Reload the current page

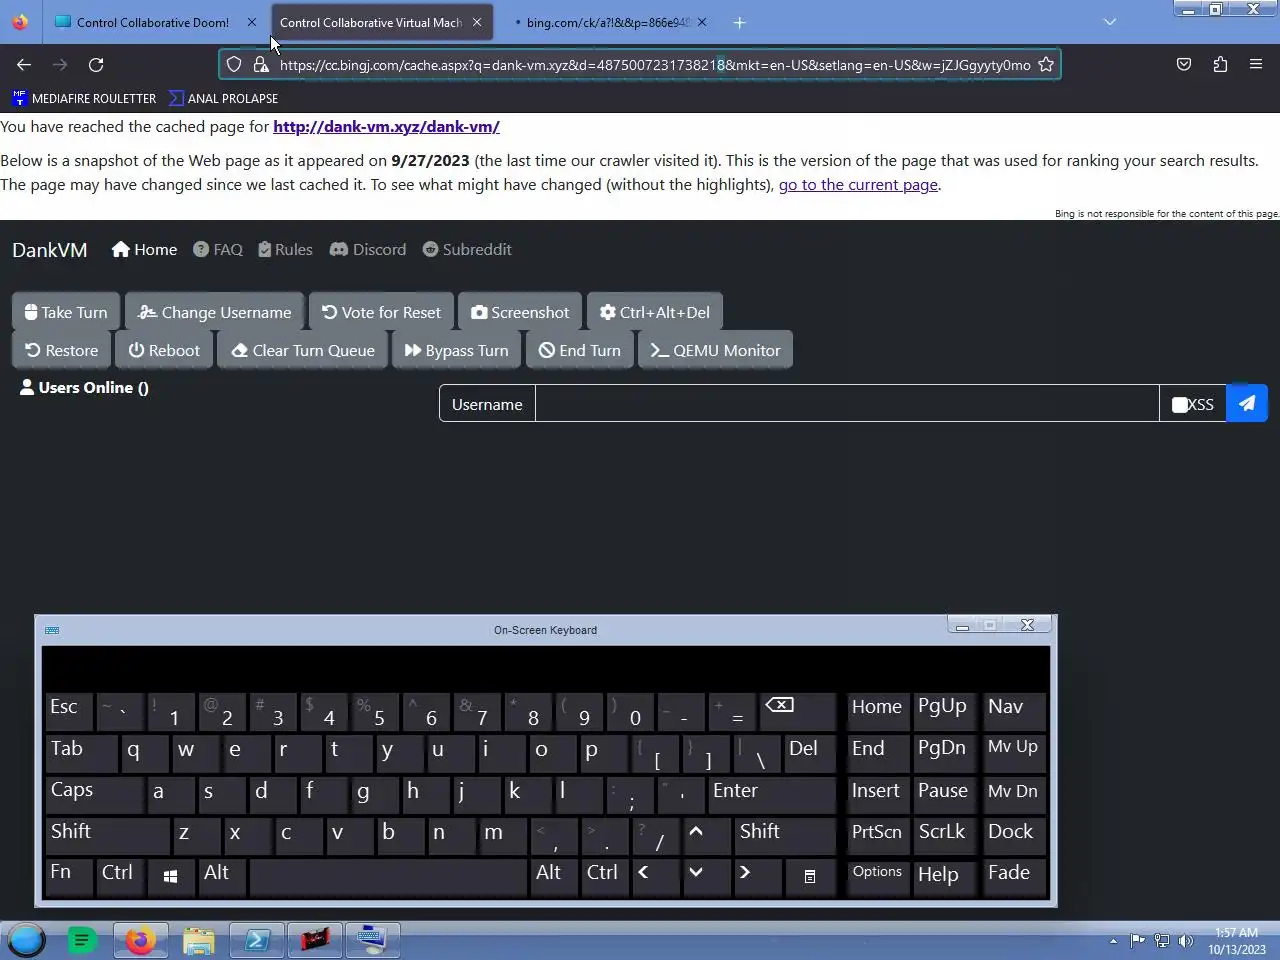(96, 64)
